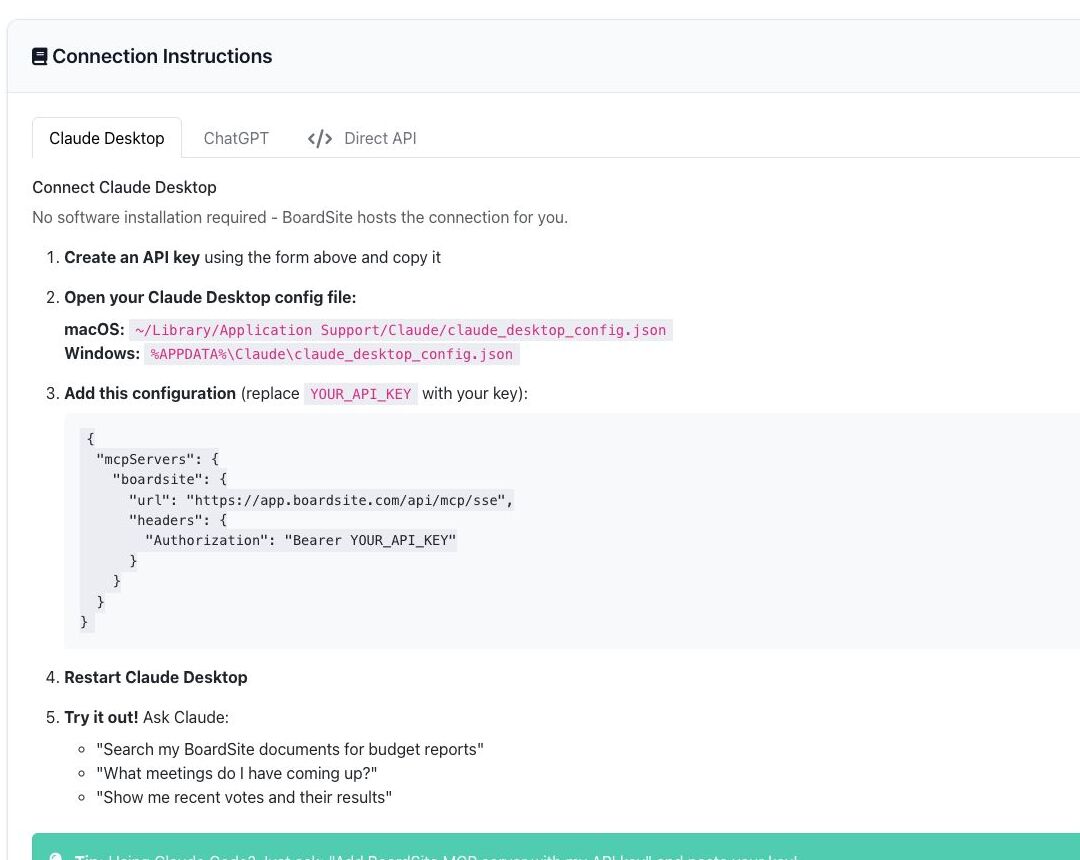Click the lightbulb icon in the green tip banner
The image size is (1080, 860).
pos(56,857)
